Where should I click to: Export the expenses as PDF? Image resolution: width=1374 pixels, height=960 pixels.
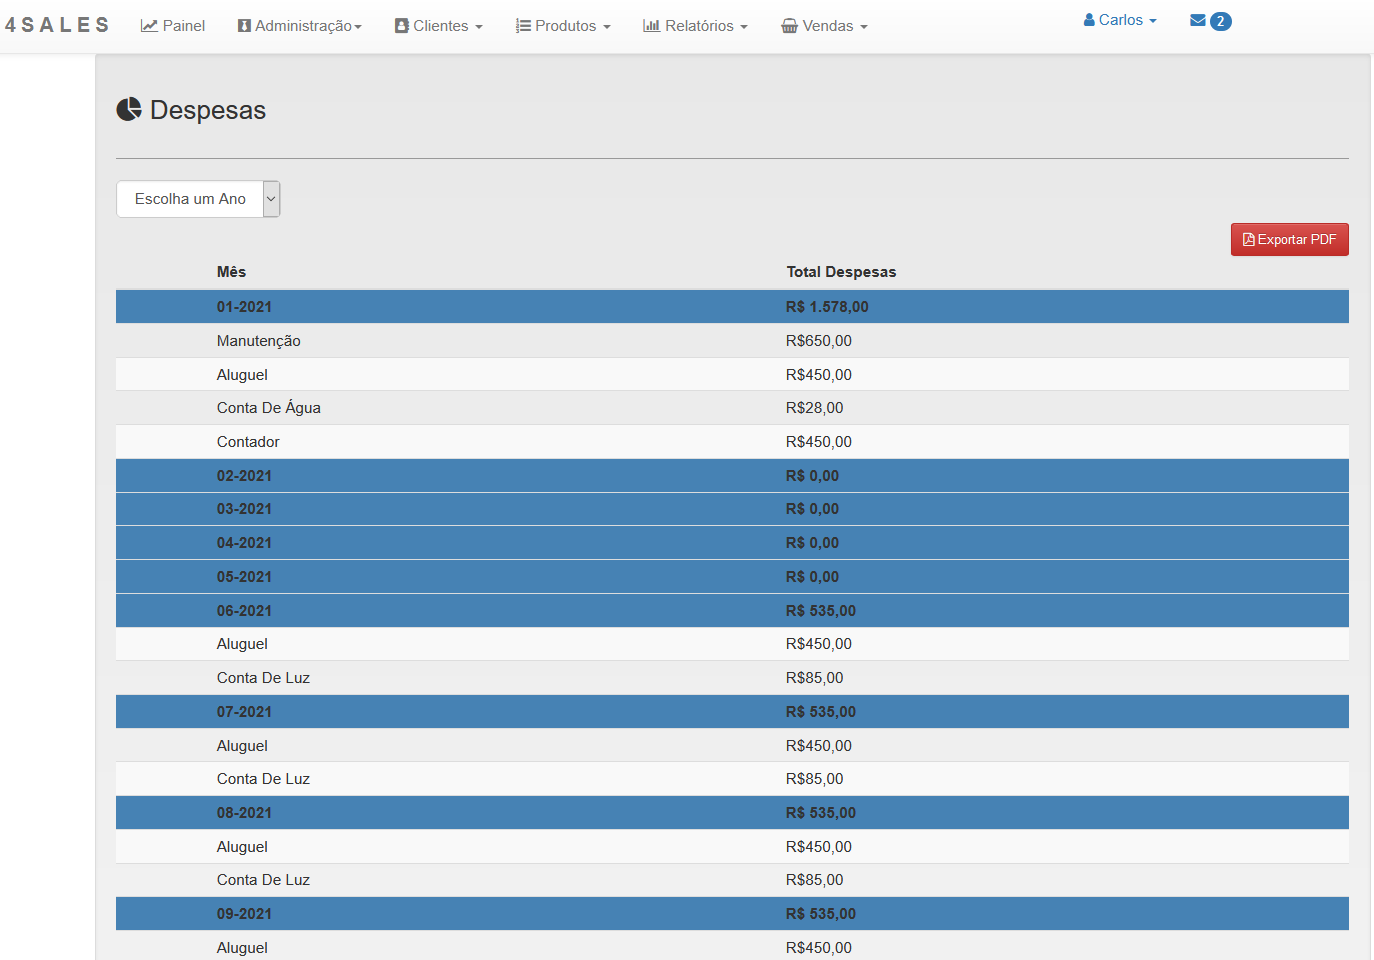(x=1289, y=240)
